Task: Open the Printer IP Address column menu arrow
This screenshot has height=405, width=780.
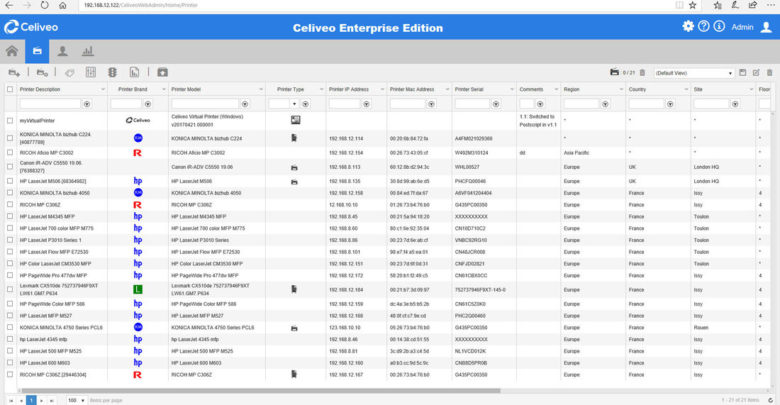Action: tap(382, 90)
